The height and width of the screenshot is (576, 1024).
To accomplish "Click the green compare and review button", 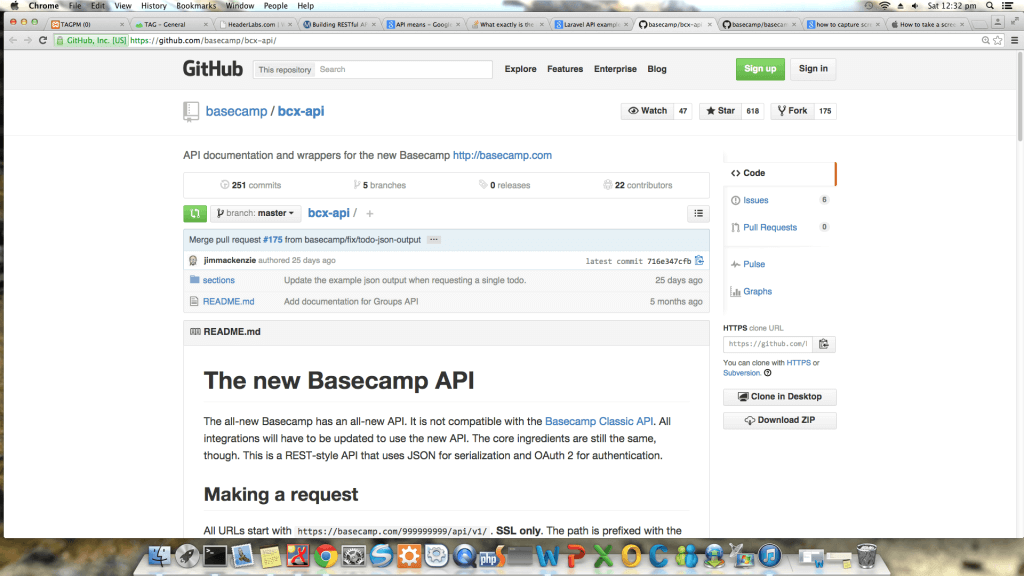I will point(195,214).
